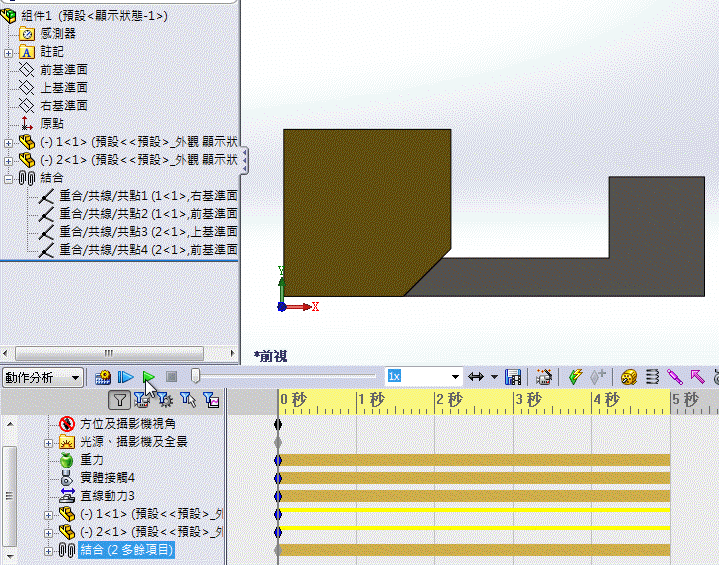Collapse the 結合 mates folder in the feature tree
The height and width of the screenshot is (565, 719).
pyautogui.click(x=8, y=179)
